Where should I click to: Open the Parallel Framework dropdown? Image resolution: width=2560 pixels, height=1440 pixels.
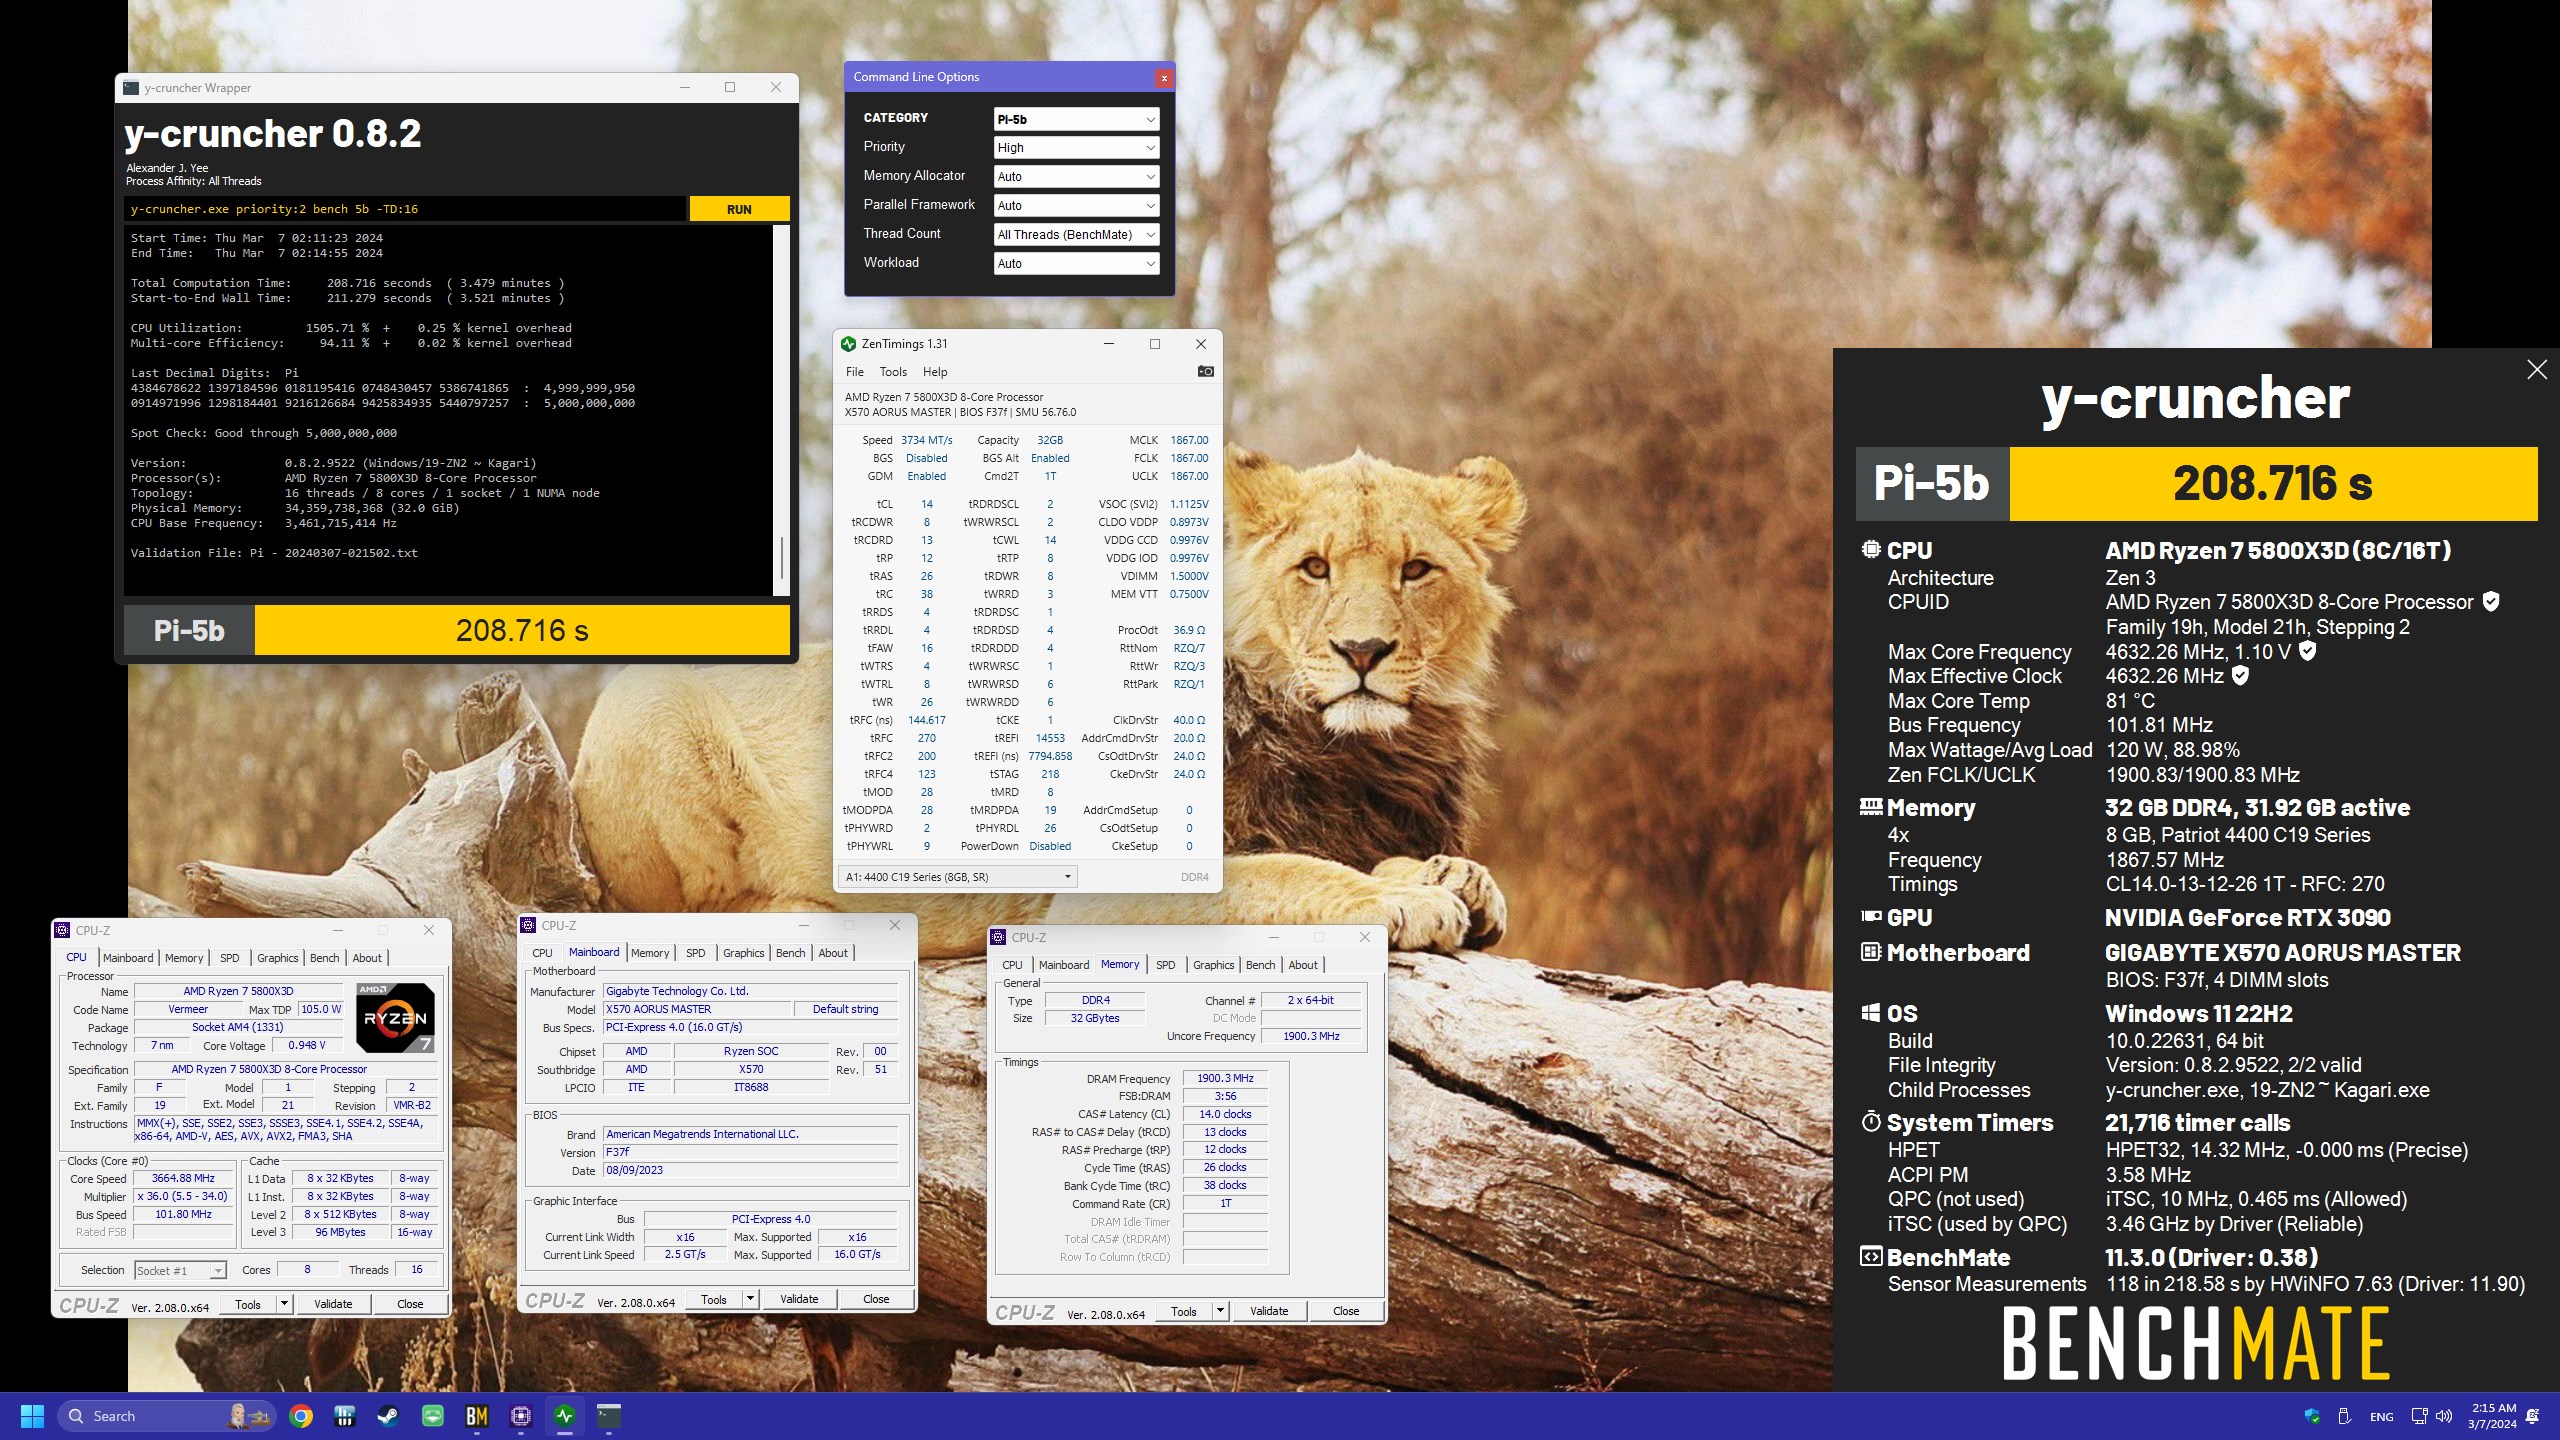(x=1076, y=206)
